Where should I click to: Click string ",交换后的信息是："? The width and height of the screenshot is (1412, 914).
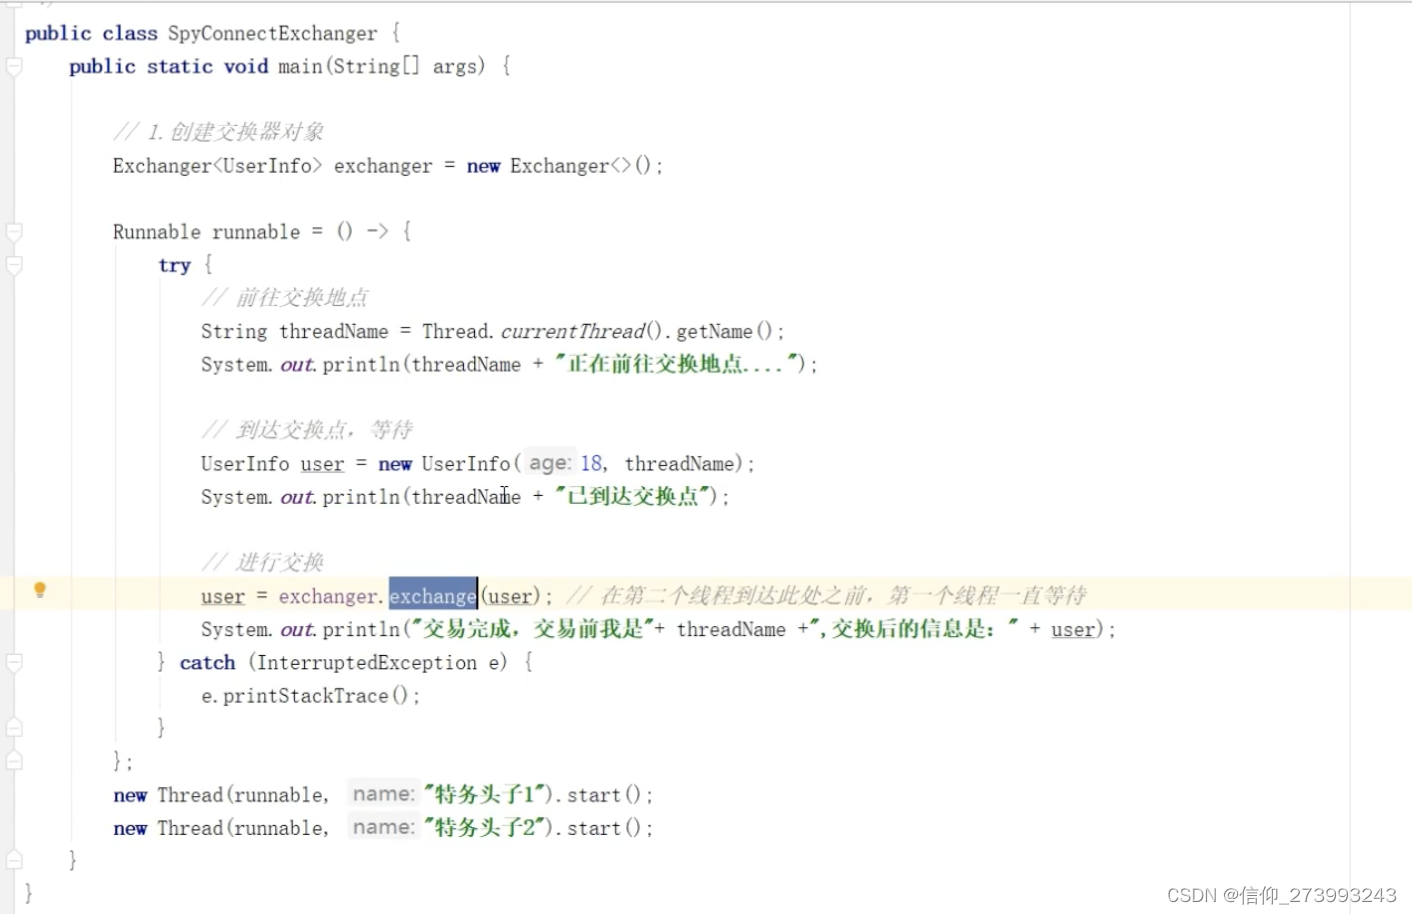914,629
